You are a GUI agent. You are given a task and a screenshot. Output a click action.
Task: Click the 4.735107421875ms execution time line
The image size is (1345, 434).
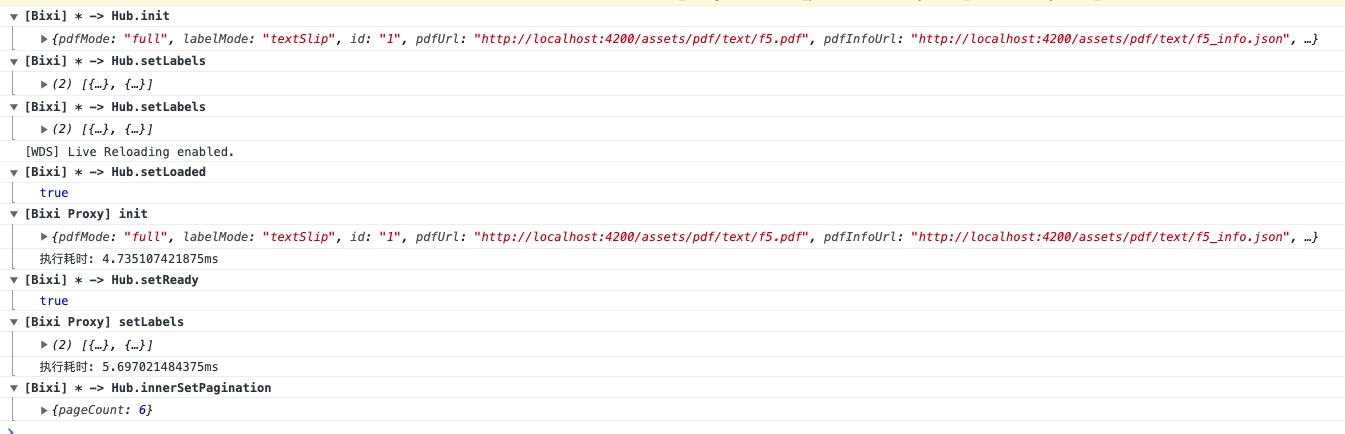tap(129, 258)
